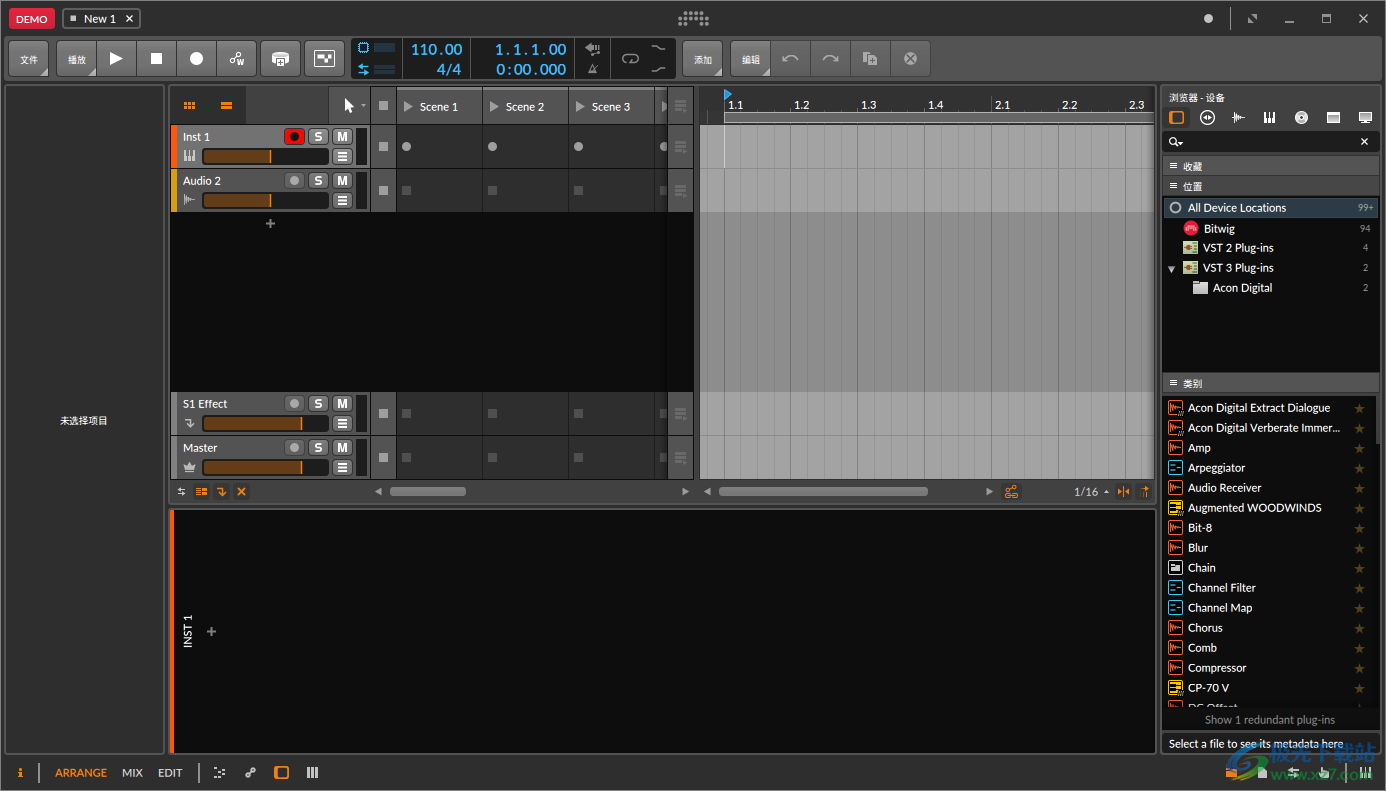Open the Presets browser category icon

coord(1207,117)
